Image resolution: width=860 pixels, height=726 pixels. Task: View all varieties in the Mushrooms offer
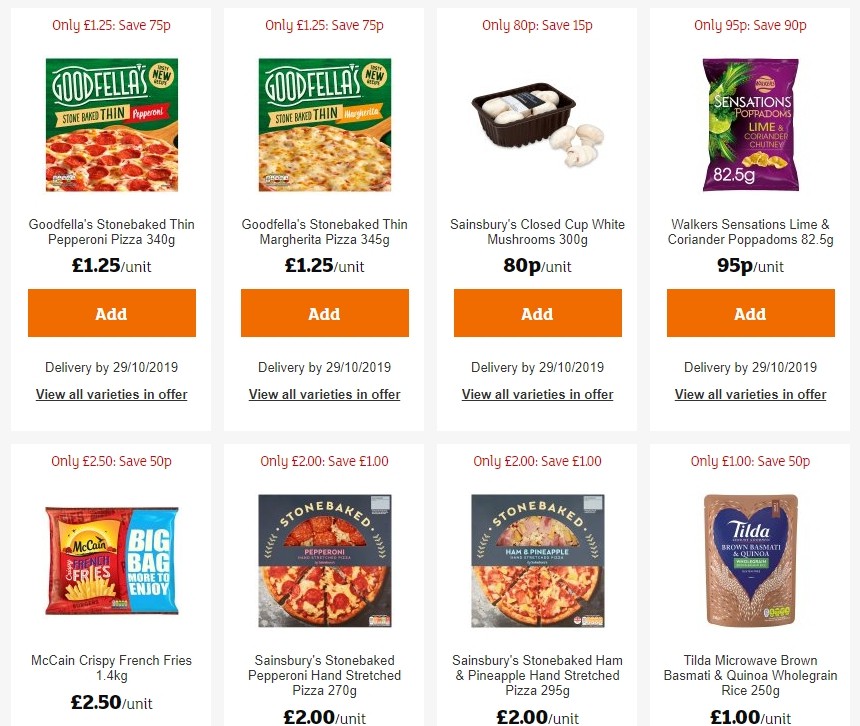[537, 394]
